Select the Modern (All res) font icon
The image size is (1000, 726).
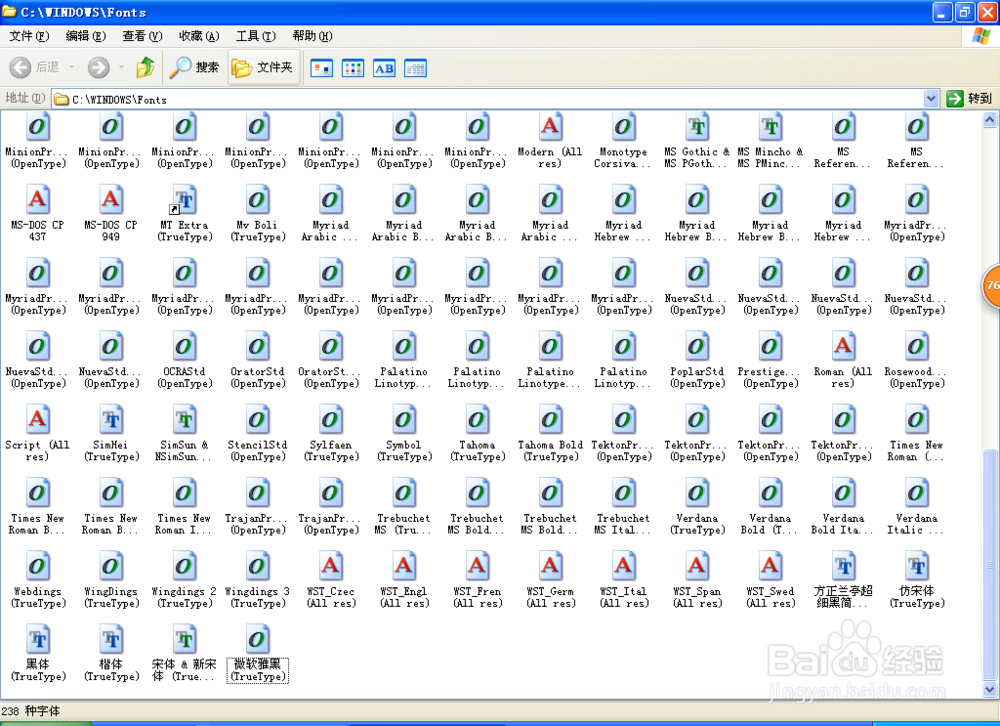pos(550,126)
